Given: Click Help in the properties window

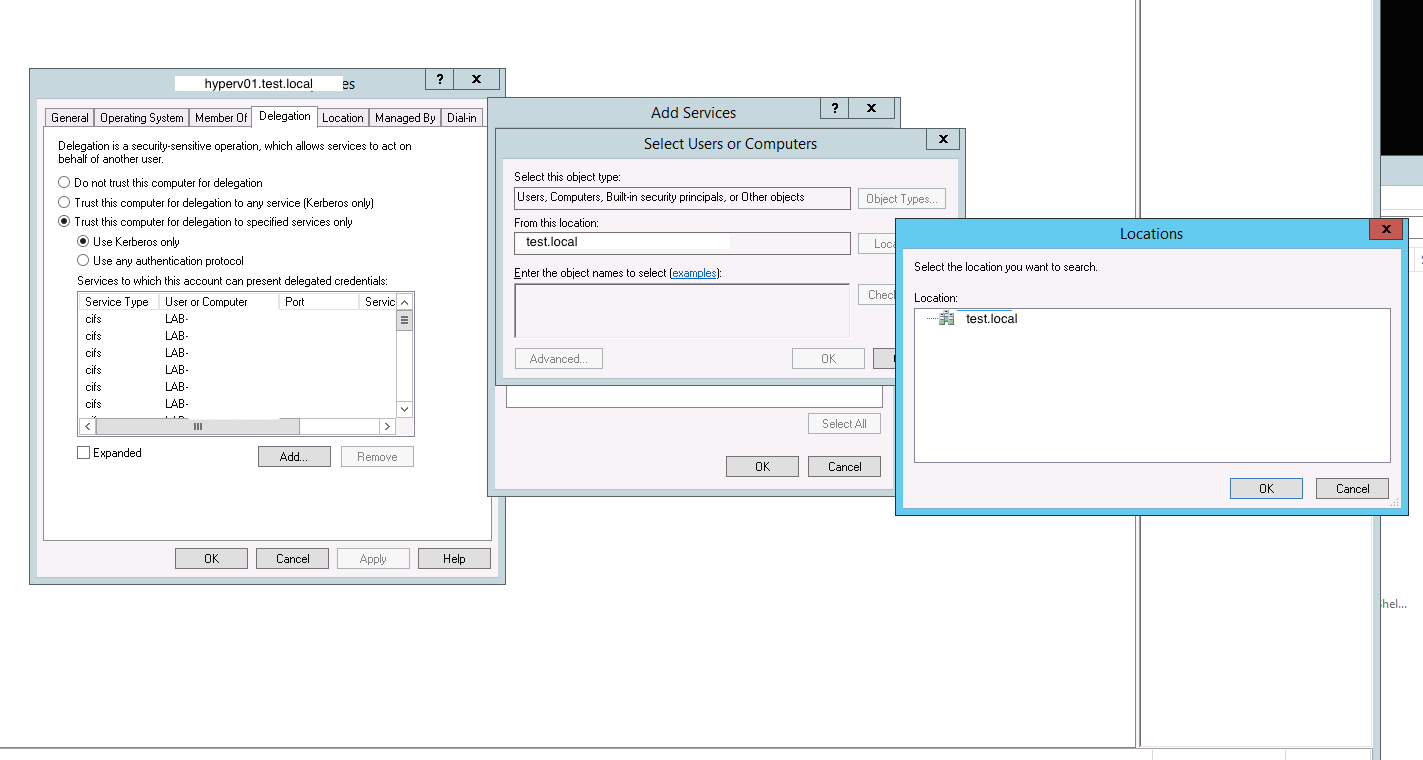Looking at the screenshot, I should (x=454, y=559).
